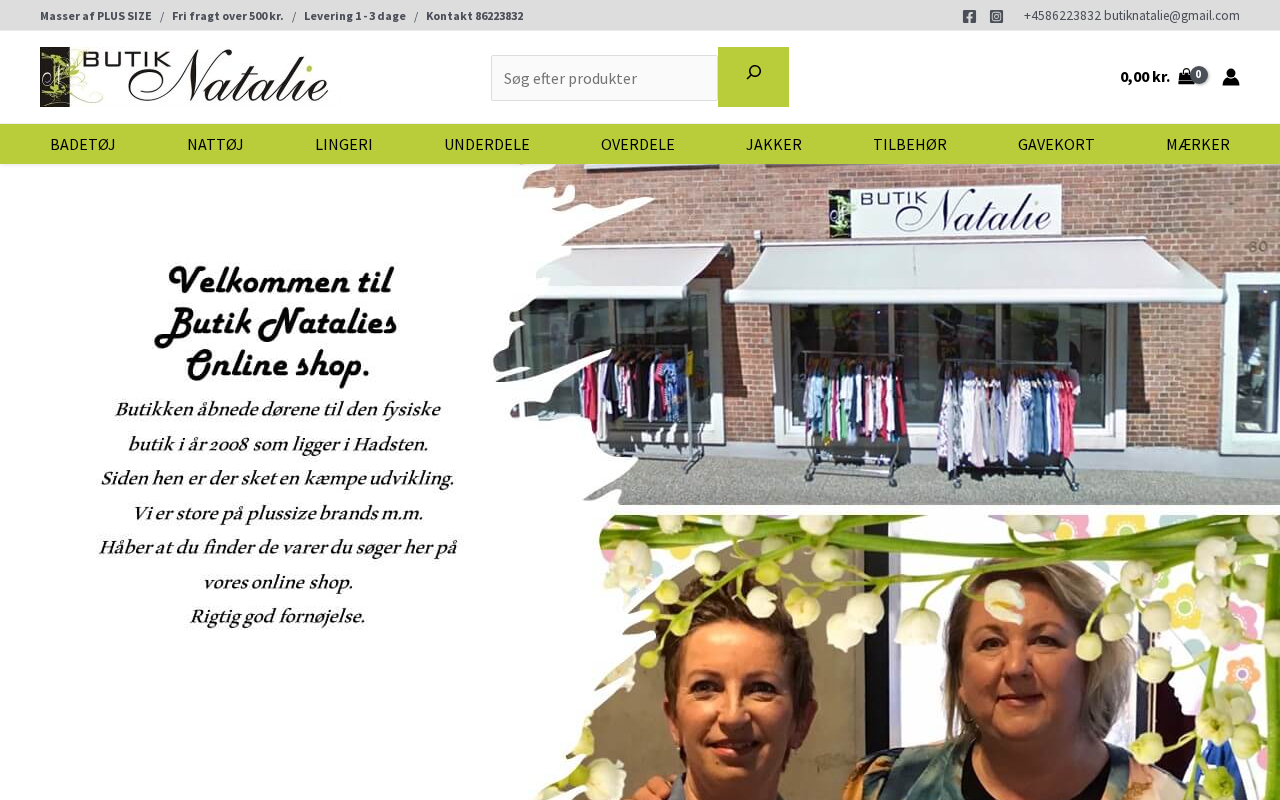Click the cart item count badge

click(1199, 74)
